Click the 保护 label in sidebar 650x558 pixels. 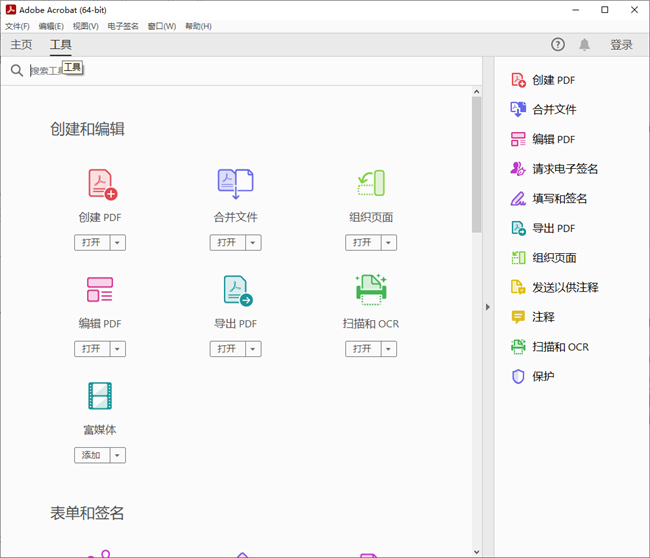coord(543,376)
